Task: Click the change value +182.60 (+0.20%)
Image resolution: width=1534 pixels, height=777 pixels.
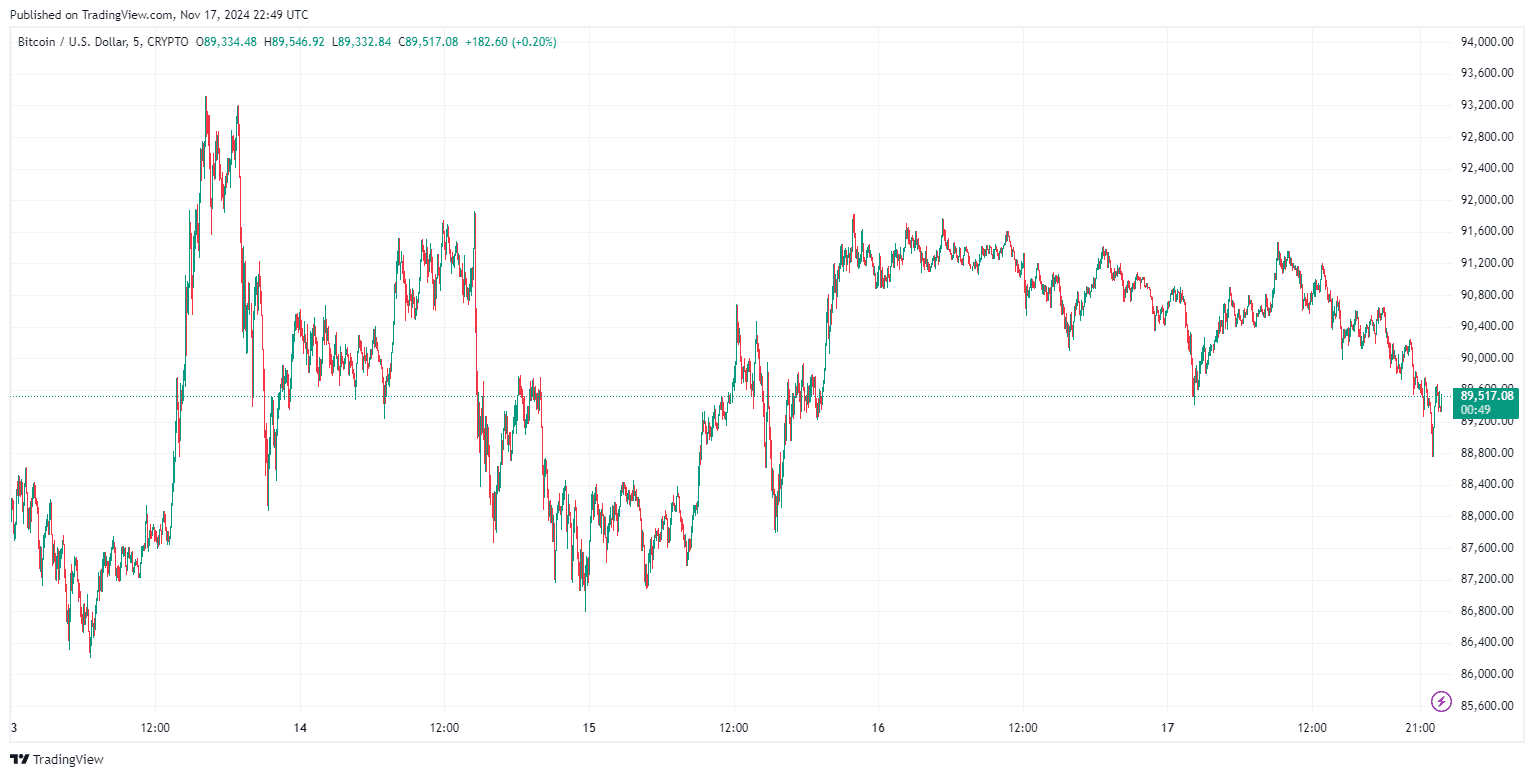Action: 511,42
